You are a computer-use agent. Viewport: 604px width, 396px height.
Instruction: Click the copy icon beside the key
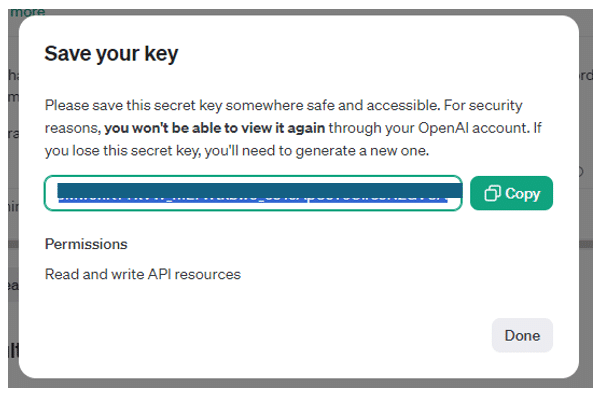[x=492, y=193]
